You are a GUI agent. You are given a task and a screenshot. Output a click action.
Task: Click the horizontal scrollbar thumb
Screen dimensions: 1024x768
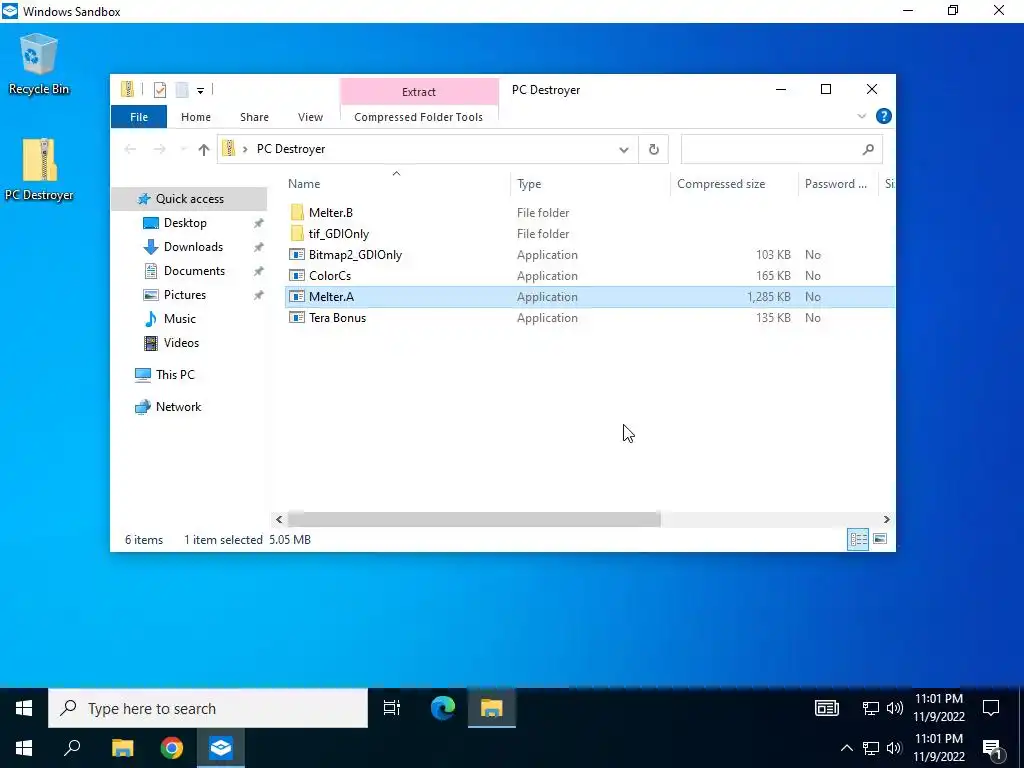click(x=474, y=520)
